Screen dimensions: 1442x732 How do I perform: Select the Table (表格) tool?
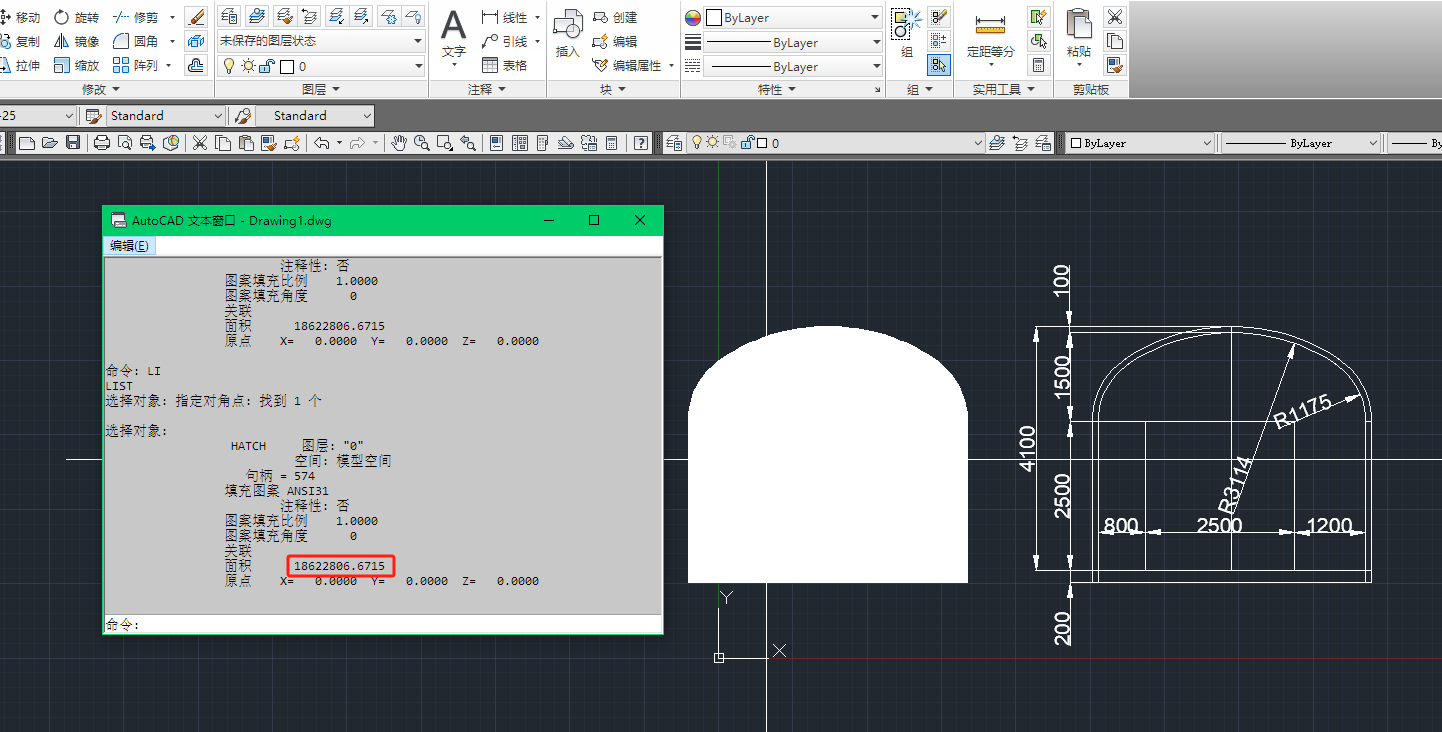pyautogui.click(x=505, y=65)
